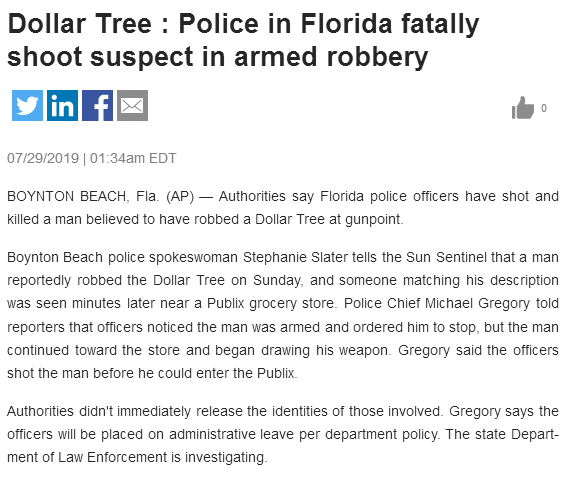Click the '(AP)' attribution in first paragraph
575x479 pixels.
[x=180, y=197]
